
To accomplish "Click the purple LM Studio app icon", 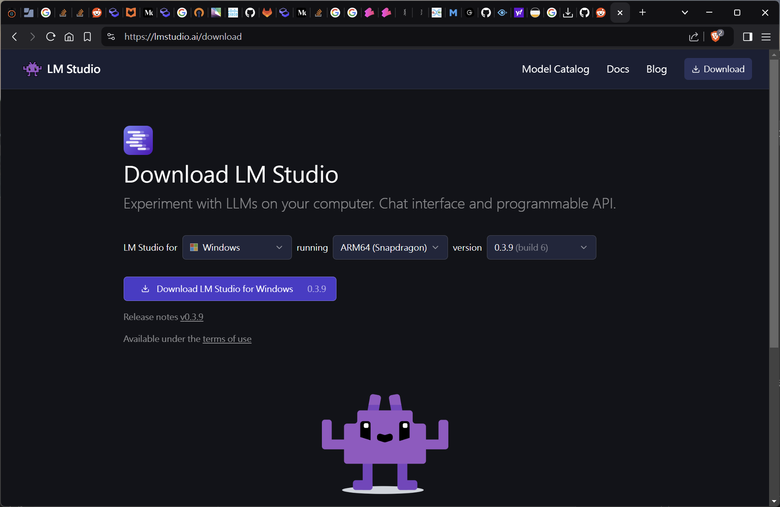I will tap(138, 140).
